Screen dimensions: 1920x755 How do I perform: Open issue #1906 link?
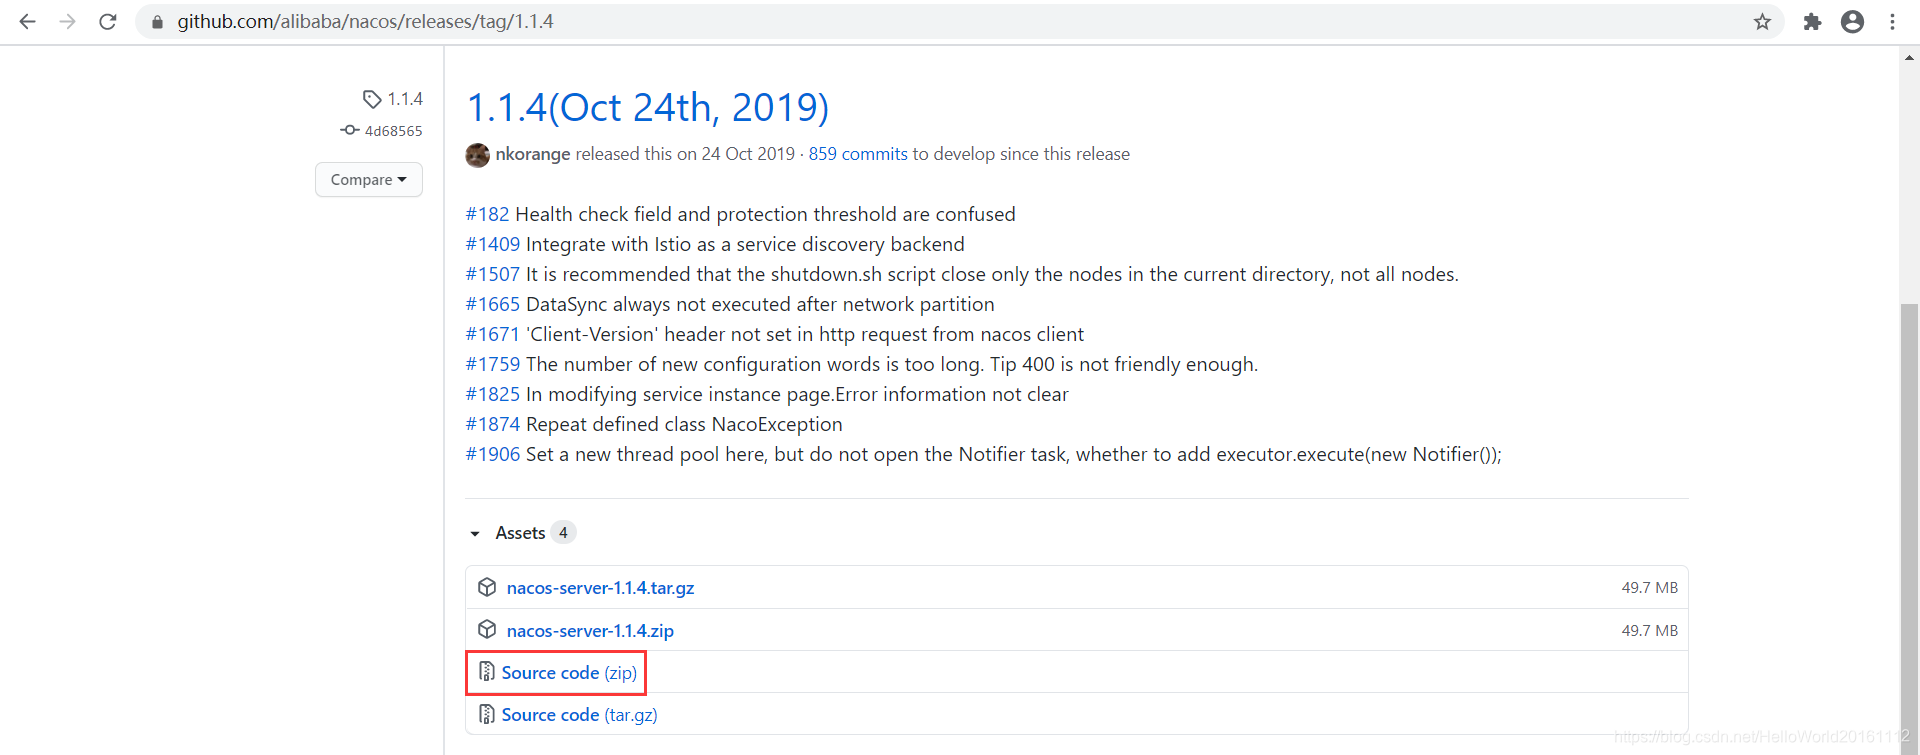pos(493,454)
